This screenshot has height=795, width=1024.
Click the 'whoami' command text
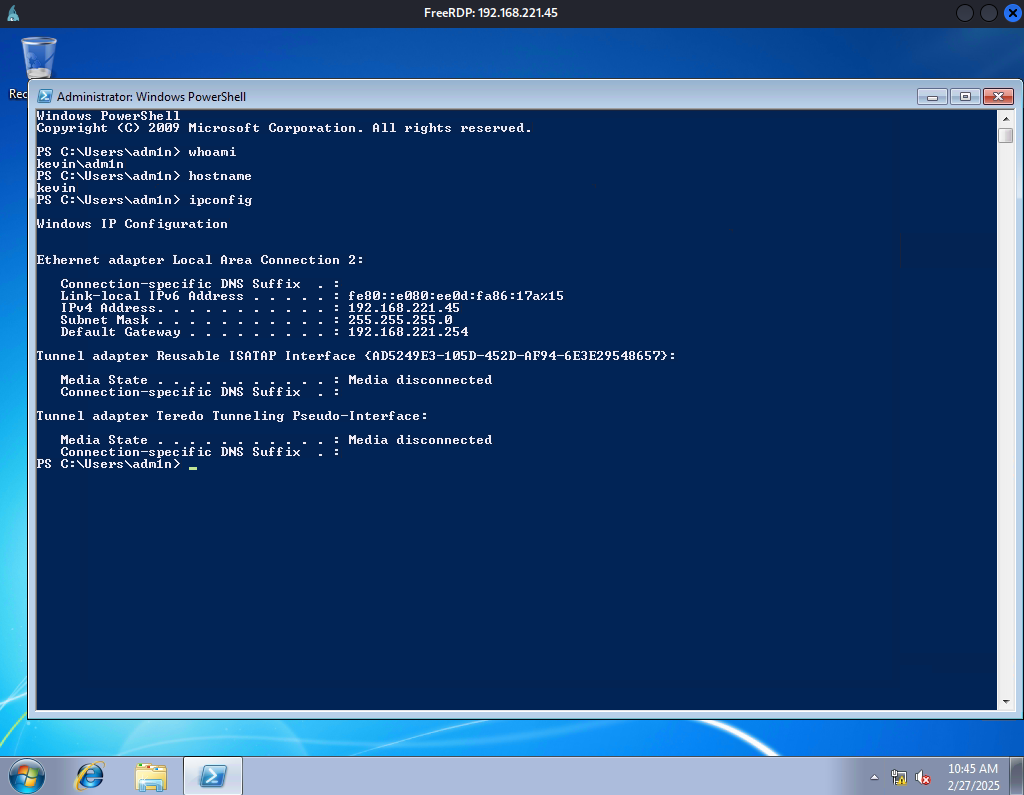click(x=212, y=152)
